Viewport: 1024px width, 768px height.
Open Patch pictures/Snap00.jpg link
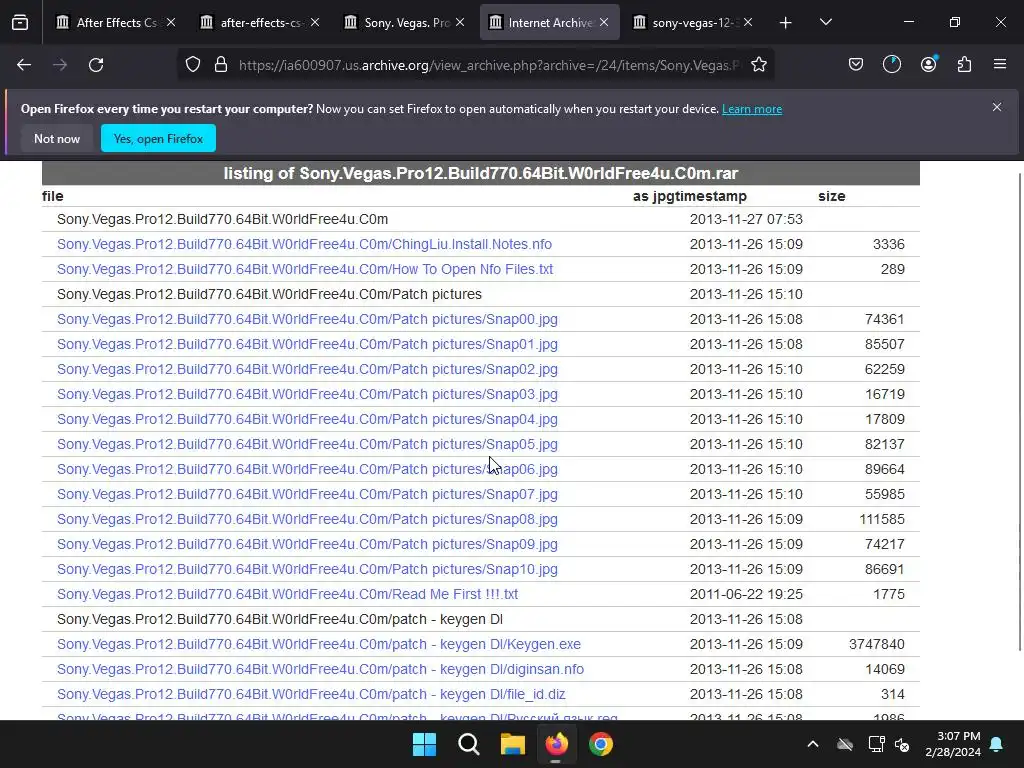click(307, 319)
